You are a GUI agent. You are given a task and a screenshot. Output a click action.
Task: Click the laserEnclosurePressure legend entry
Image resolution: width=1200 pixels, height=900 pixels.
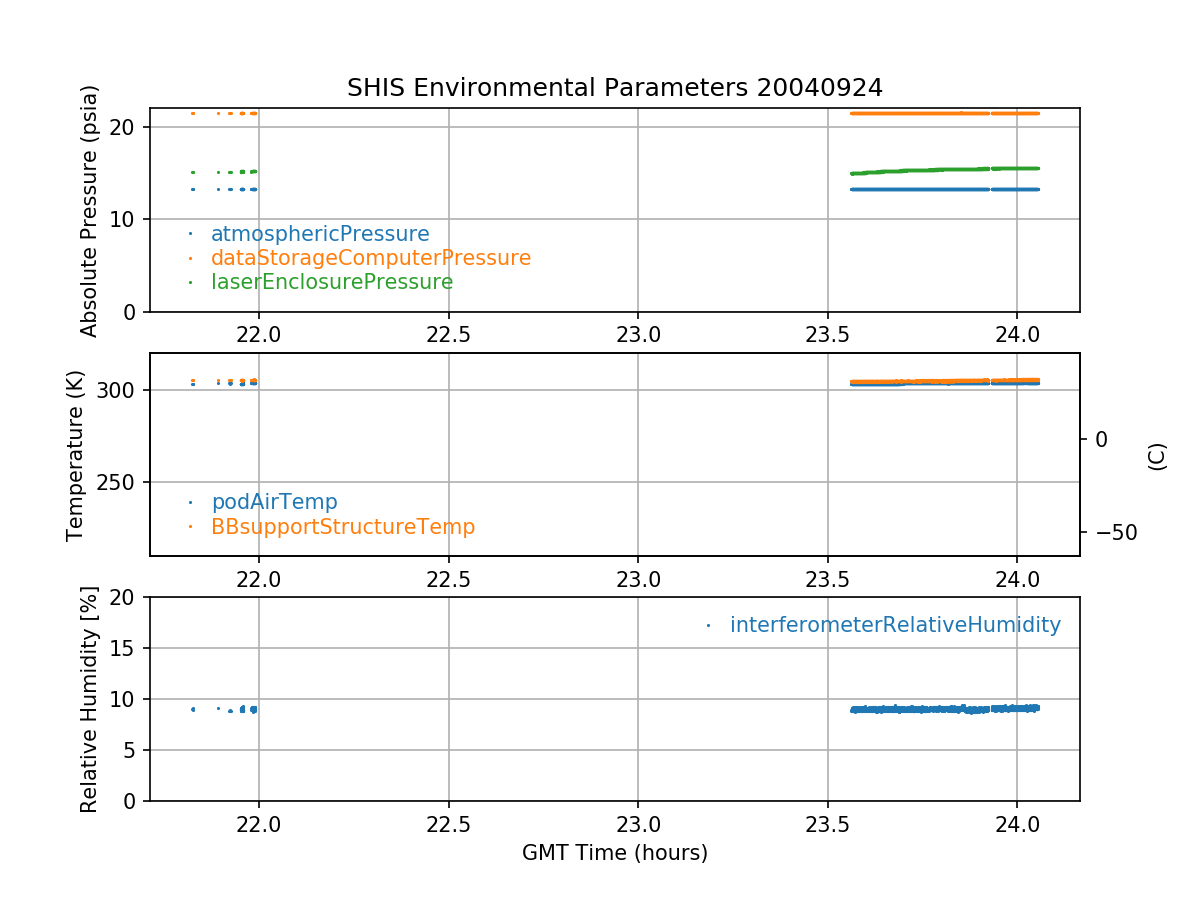(x=331, y=282)
